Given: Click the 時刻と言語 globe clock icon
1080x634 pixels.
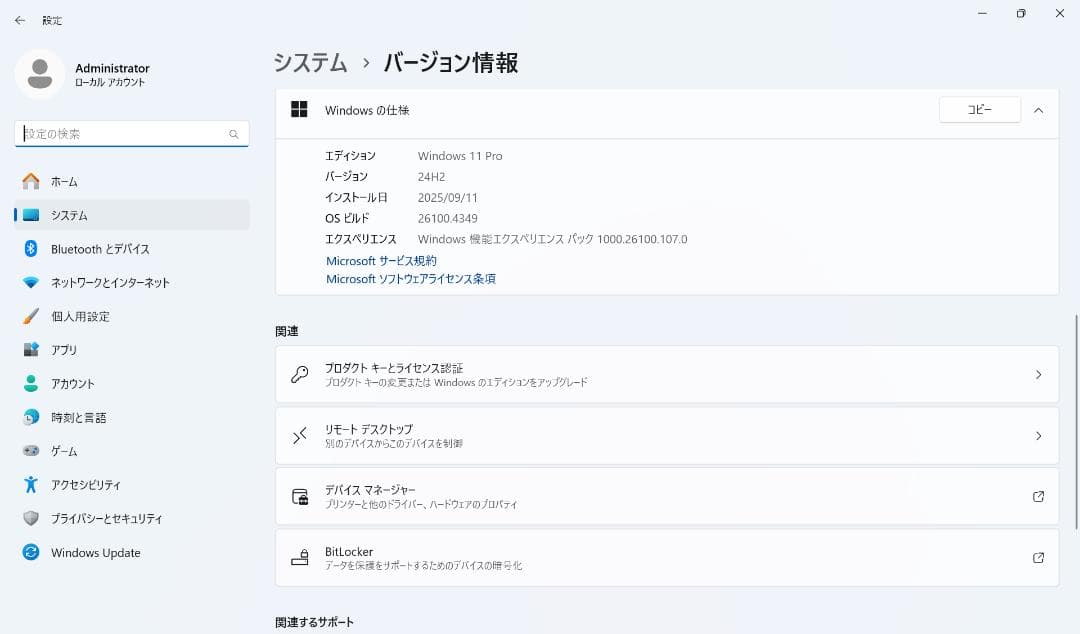Looking at the screenshot, I should pyautogui.click(x=31, y=417).
